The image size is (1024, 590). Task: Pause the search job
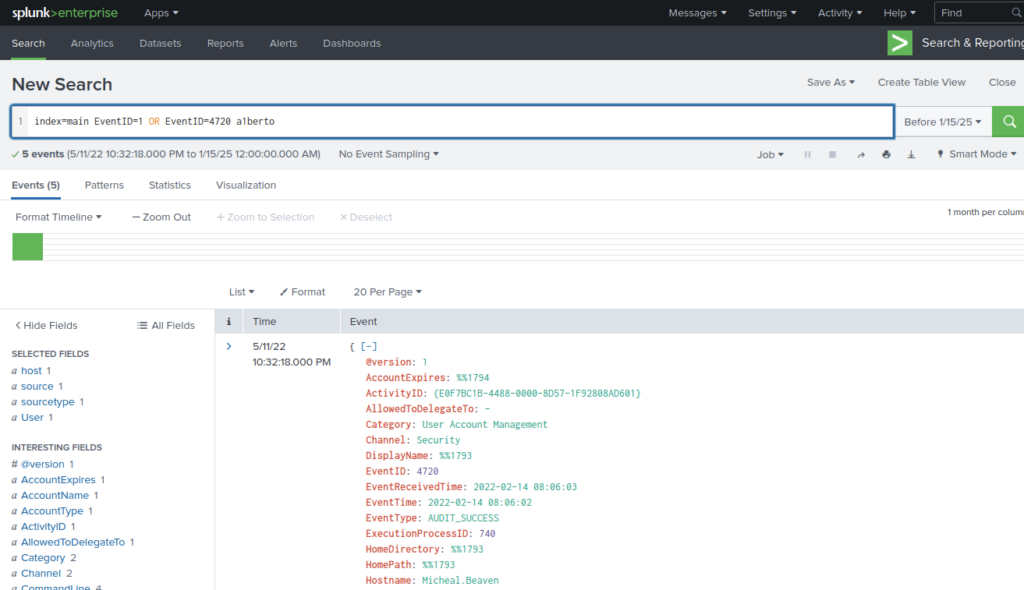(x=807, y=155)
